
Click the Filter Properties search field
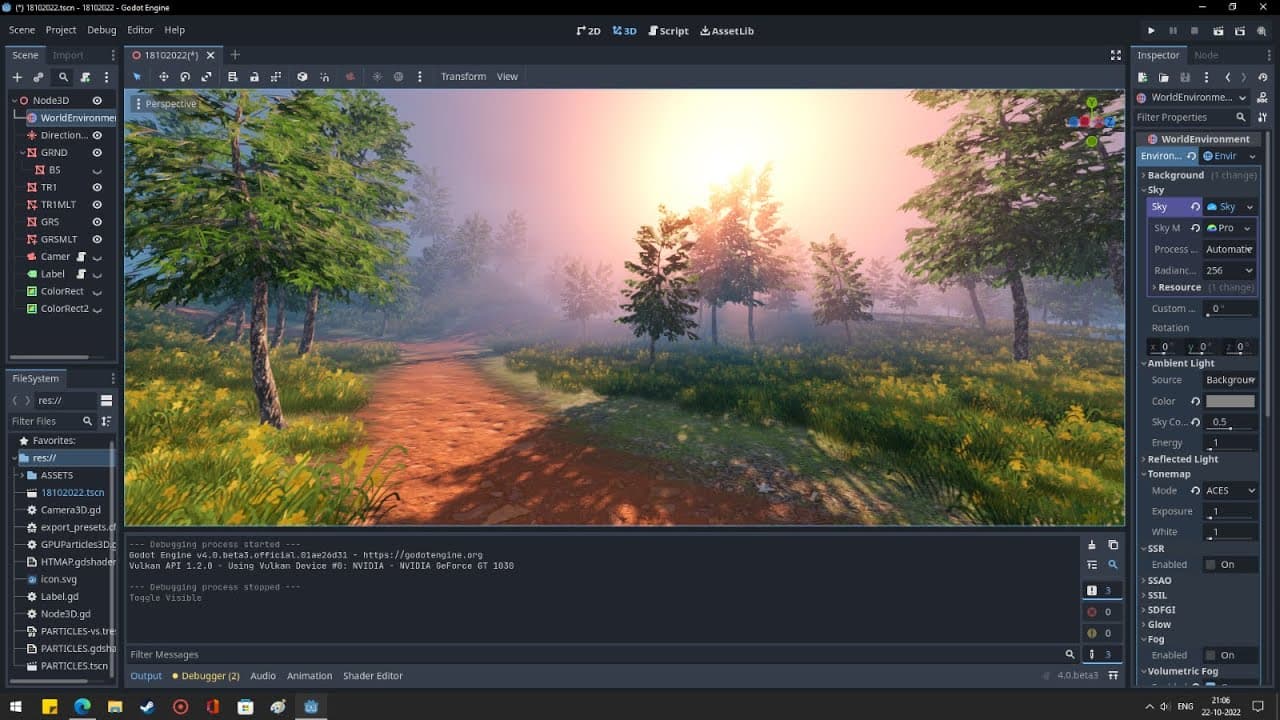tap(1183, 117)
